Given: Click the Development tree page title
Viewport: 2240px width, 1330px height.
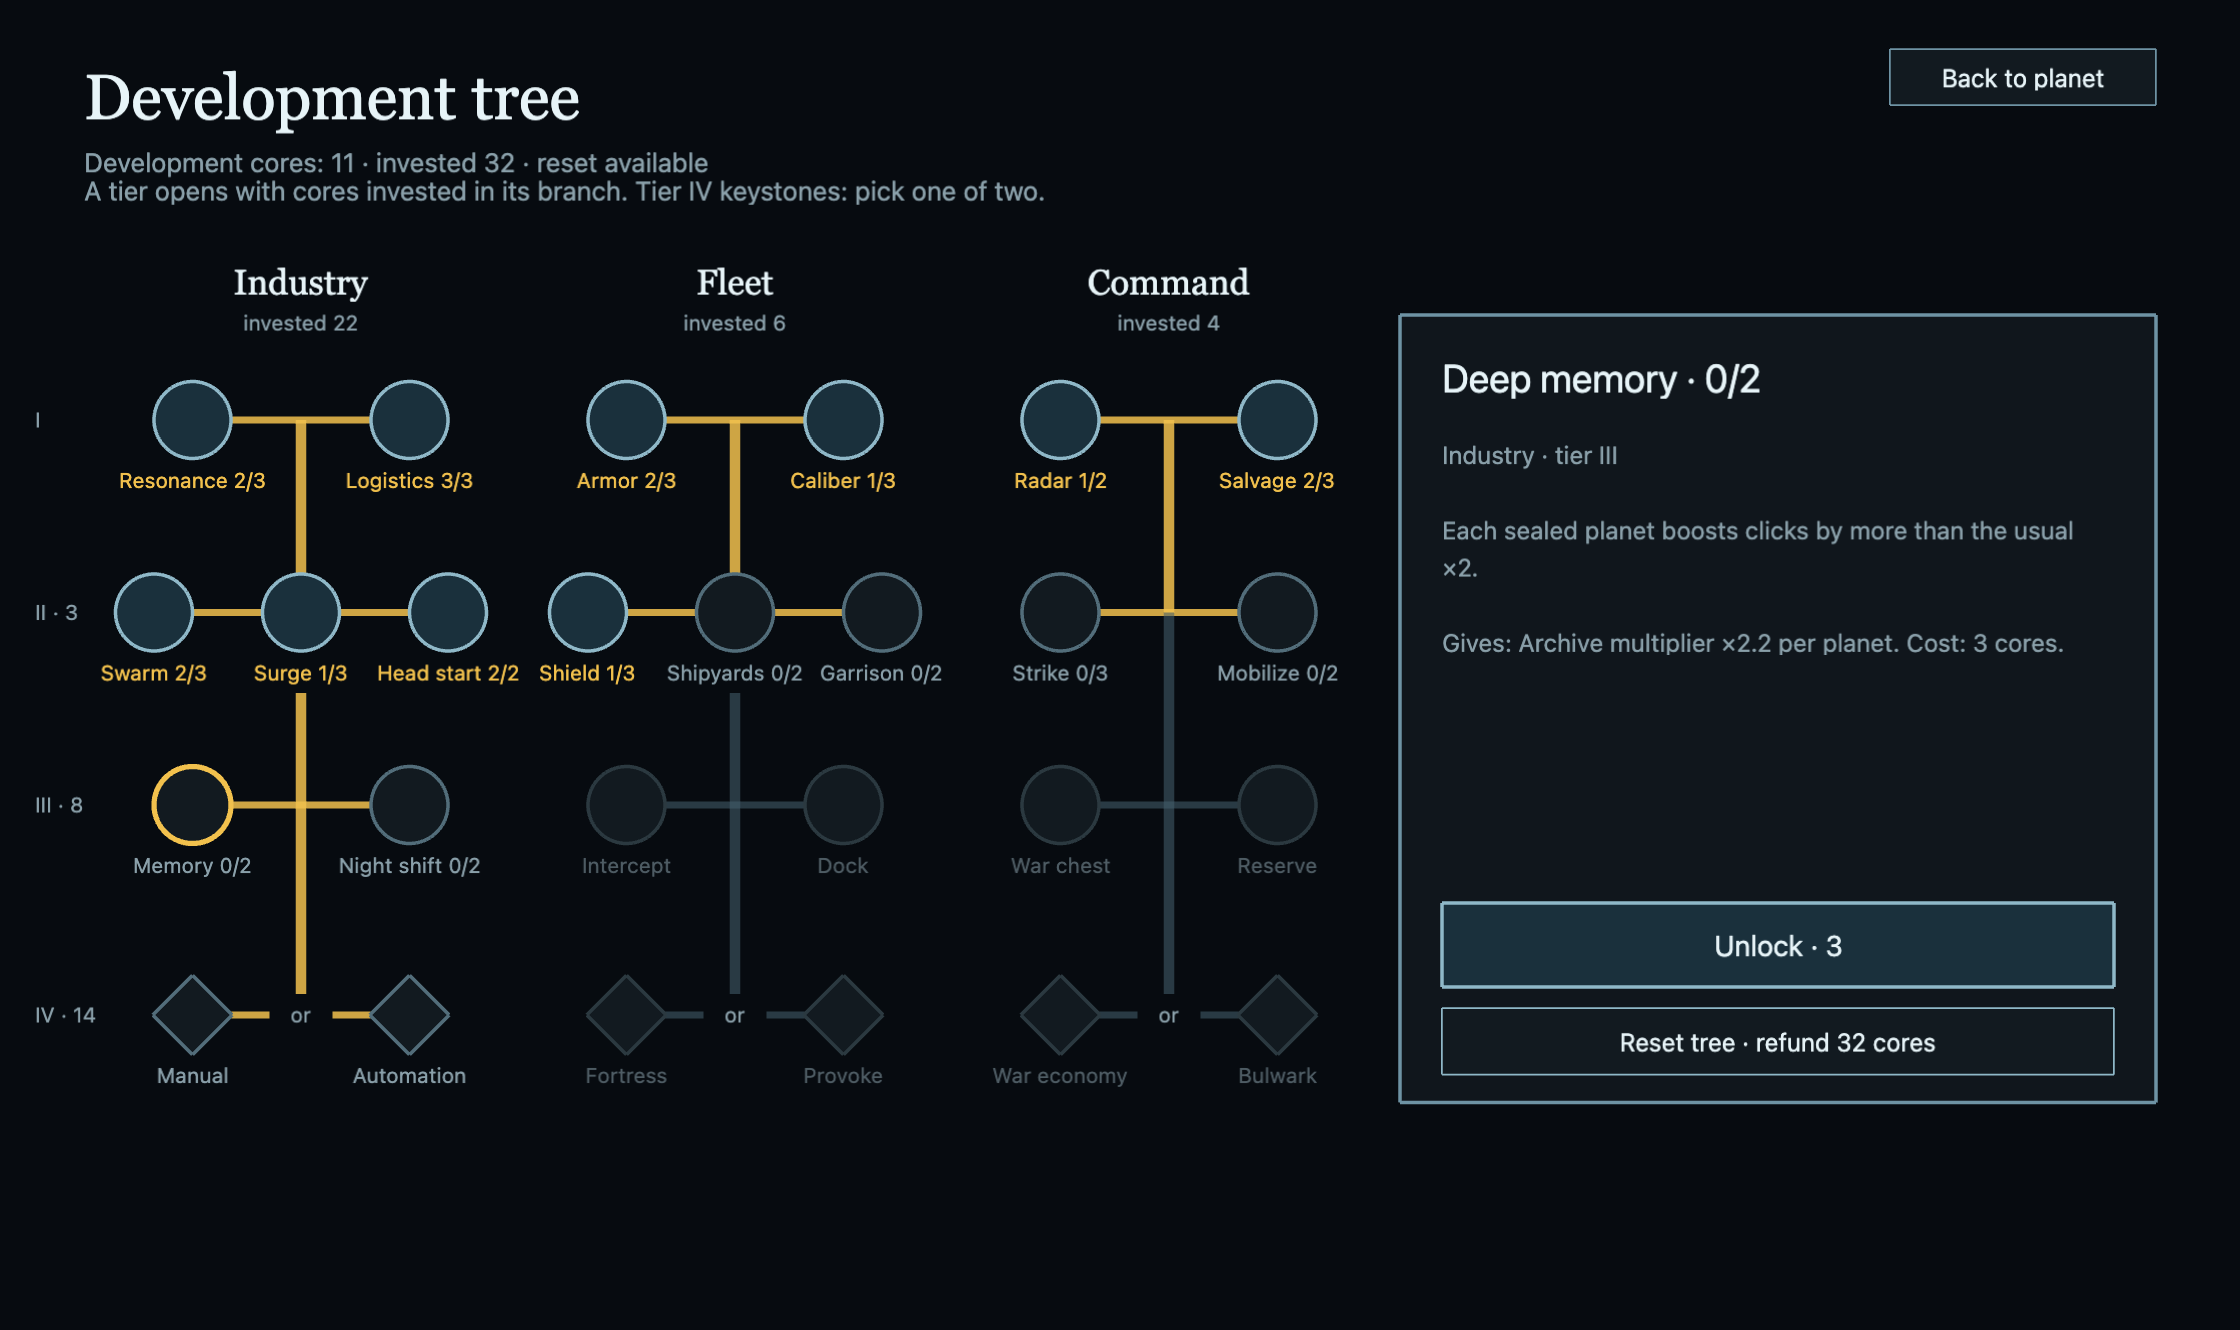Looking at the screenshot, I should click(332, 98).
